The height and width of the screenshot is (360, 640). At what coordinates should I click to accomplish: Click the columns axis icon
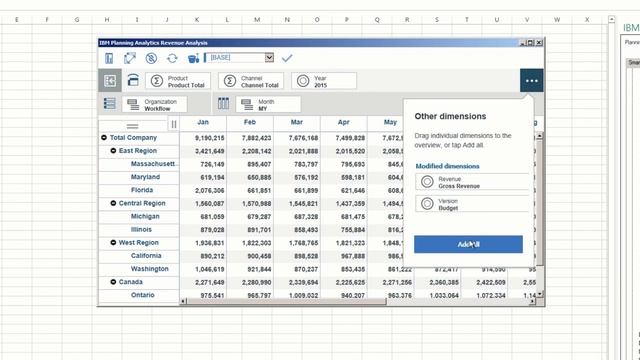click(x=223, y=103)
